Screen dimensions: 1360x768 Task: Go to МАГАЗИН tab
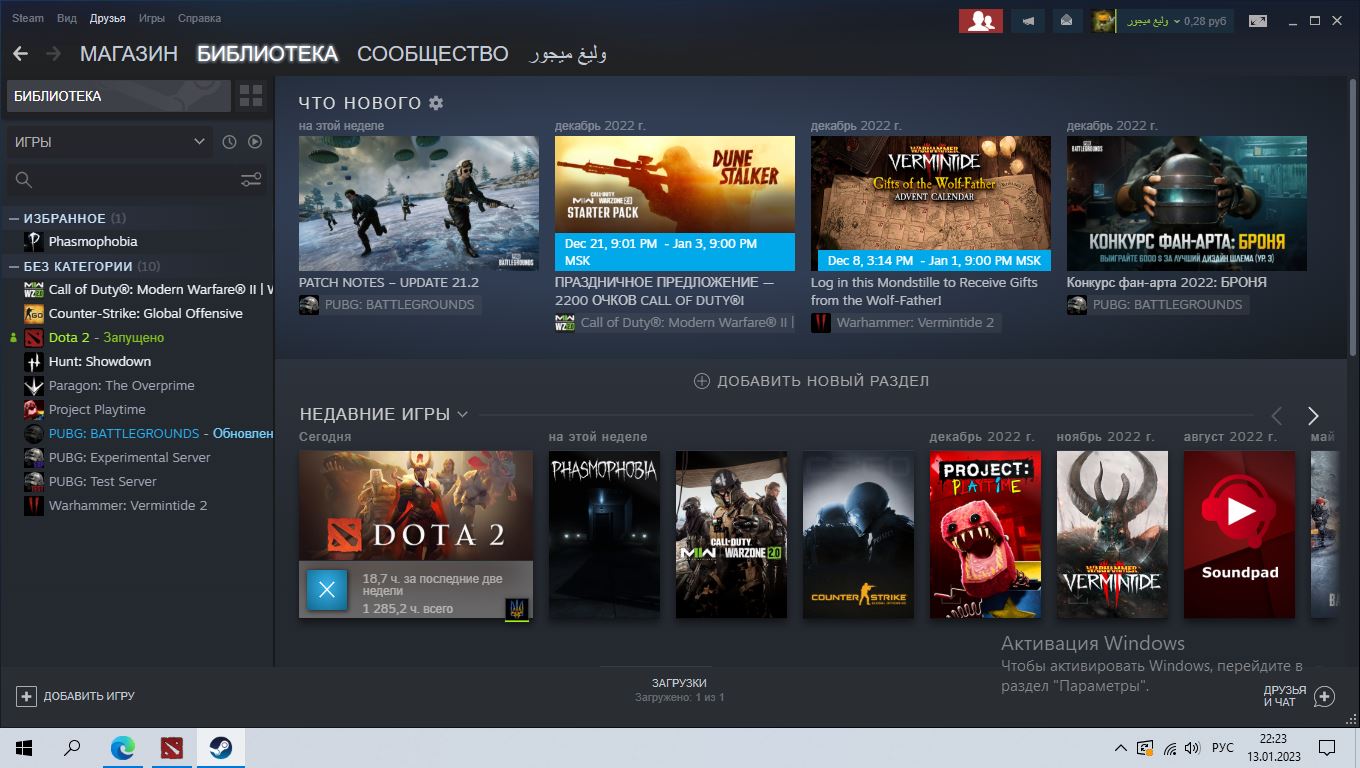(x=129, y=54)
